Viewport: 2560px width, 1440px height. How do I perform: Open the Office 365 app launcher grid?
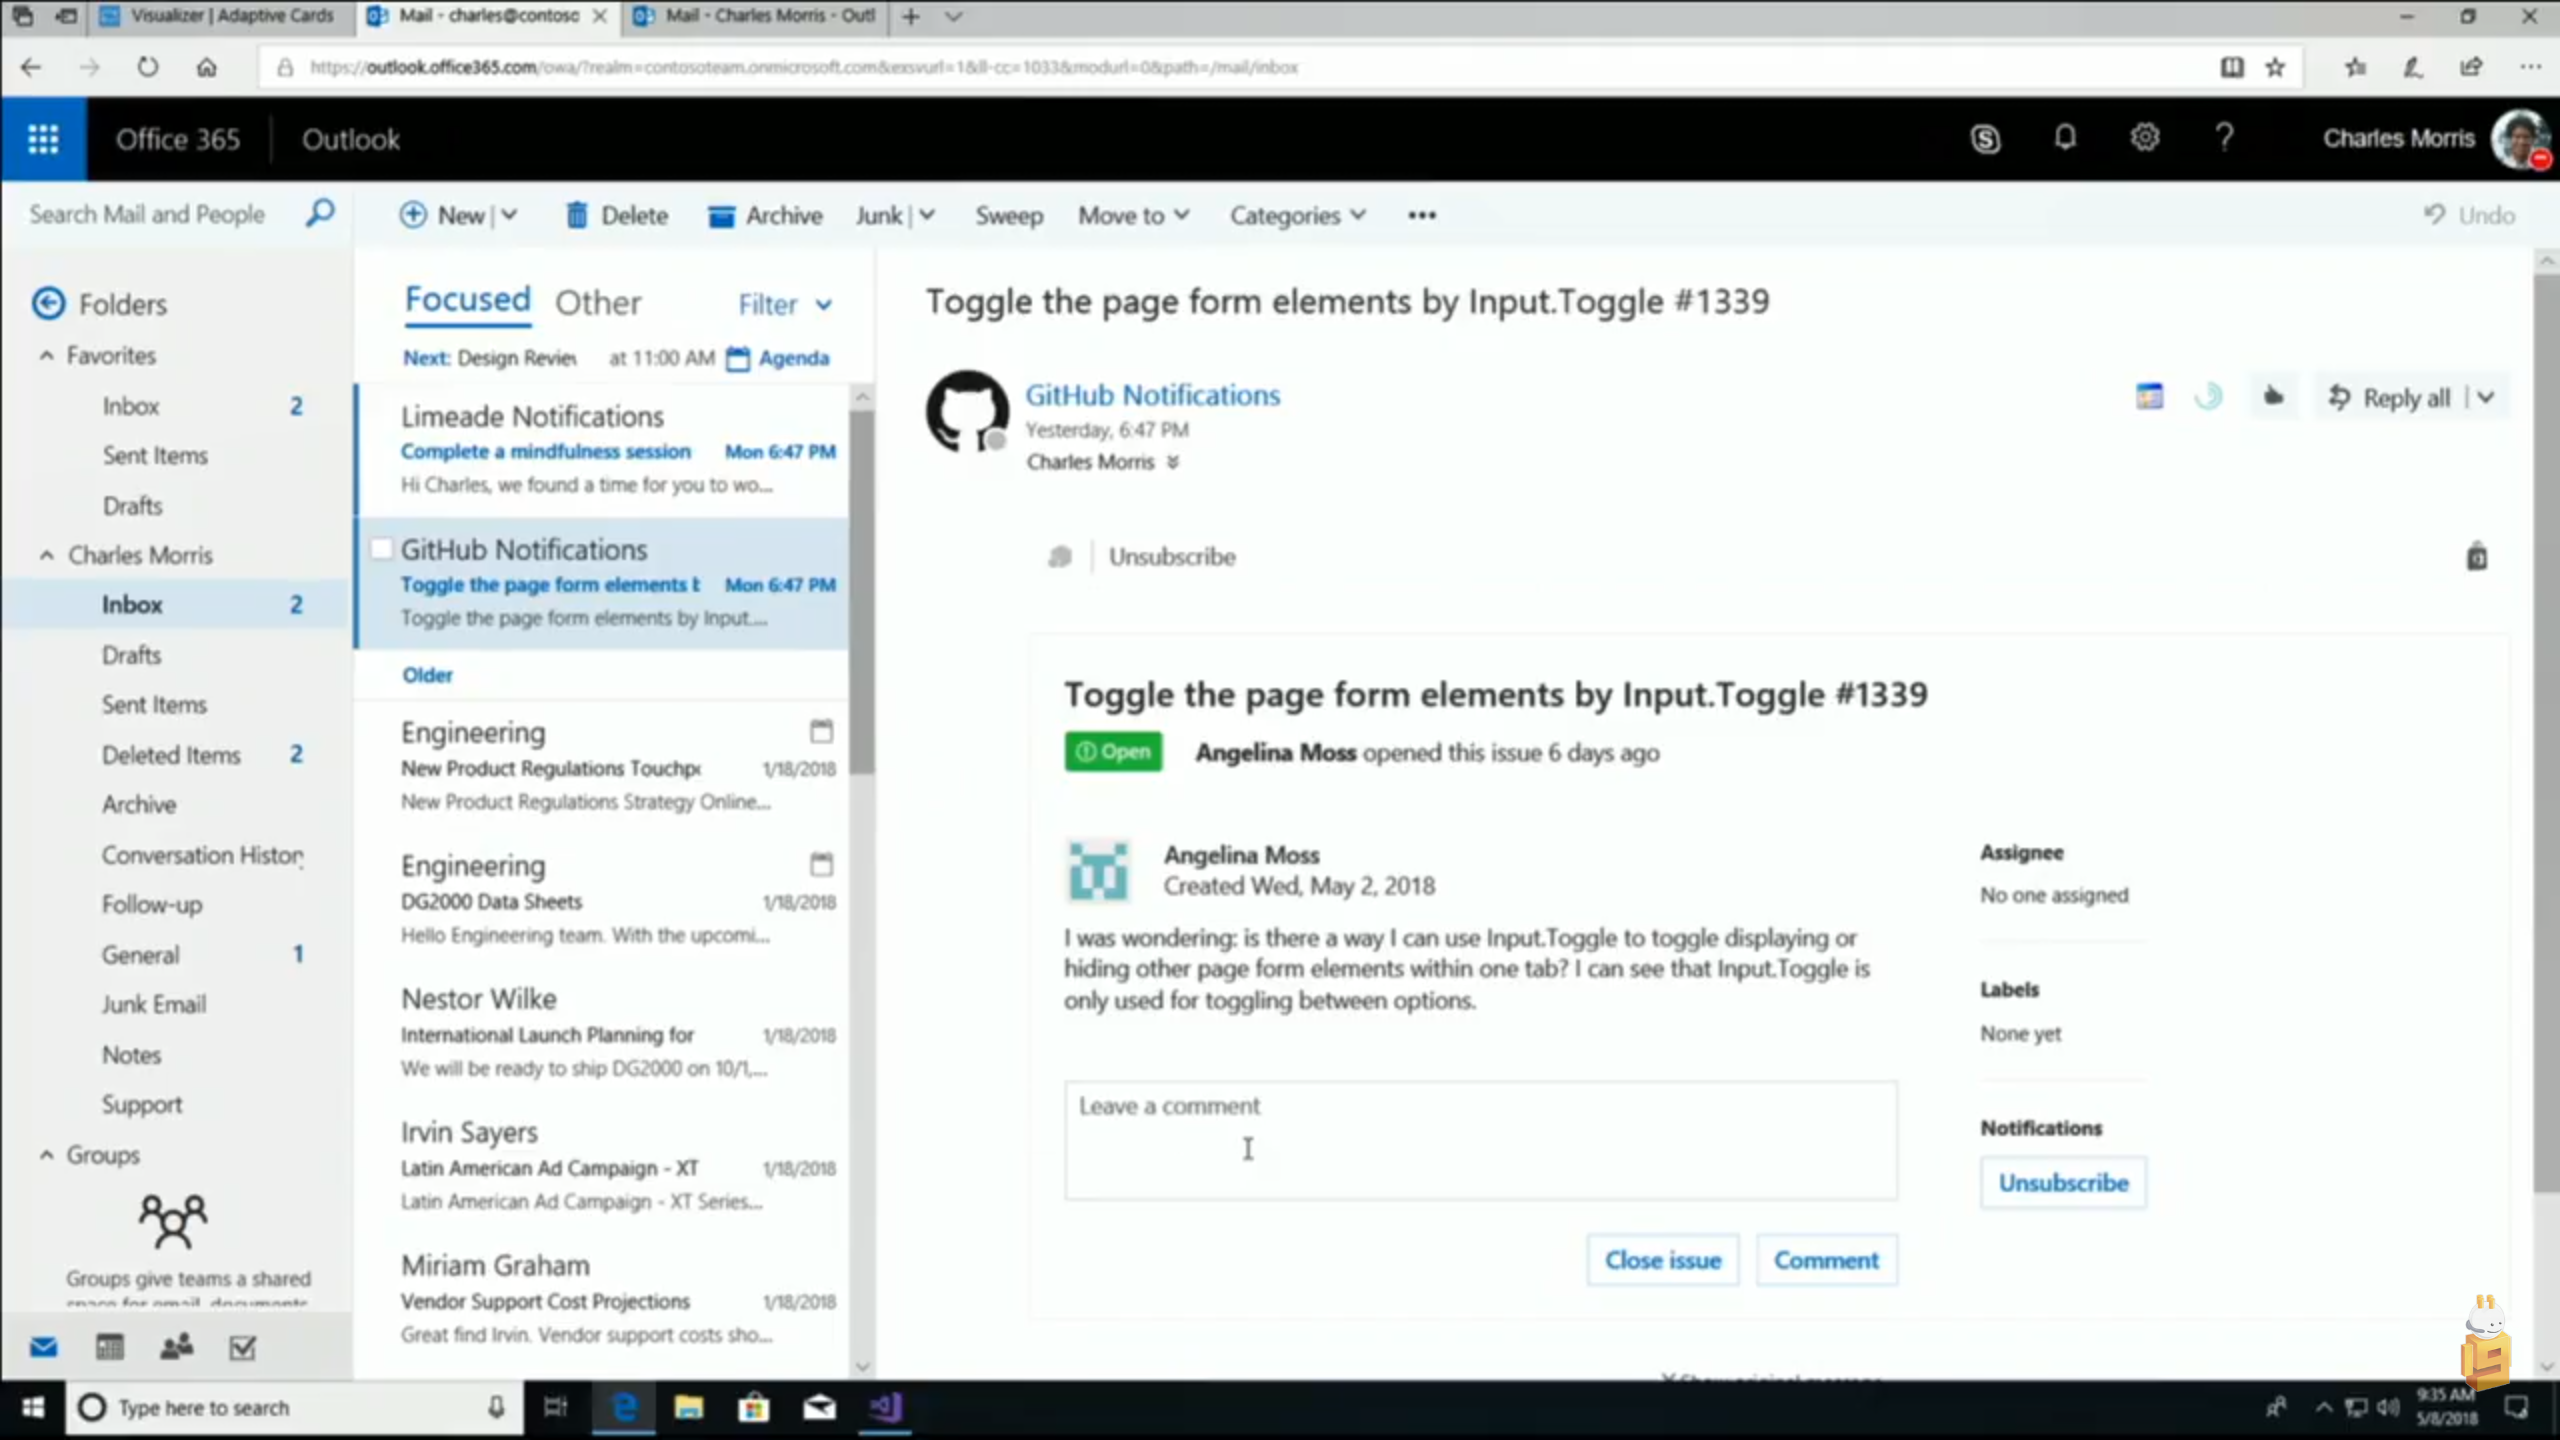pyautogui.click(x=43, y=139)
